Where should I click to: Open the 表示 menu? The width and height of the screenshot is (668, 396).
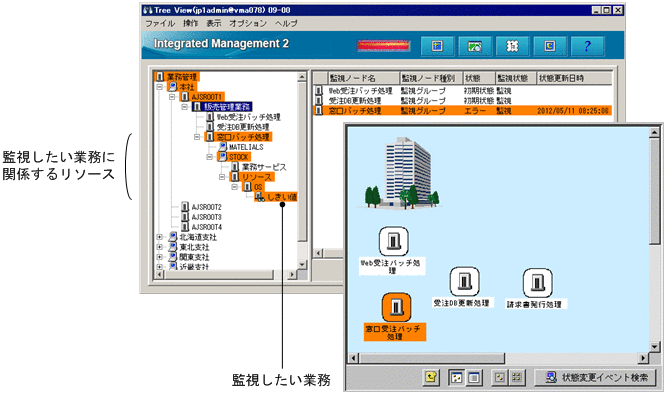point(214,23)
